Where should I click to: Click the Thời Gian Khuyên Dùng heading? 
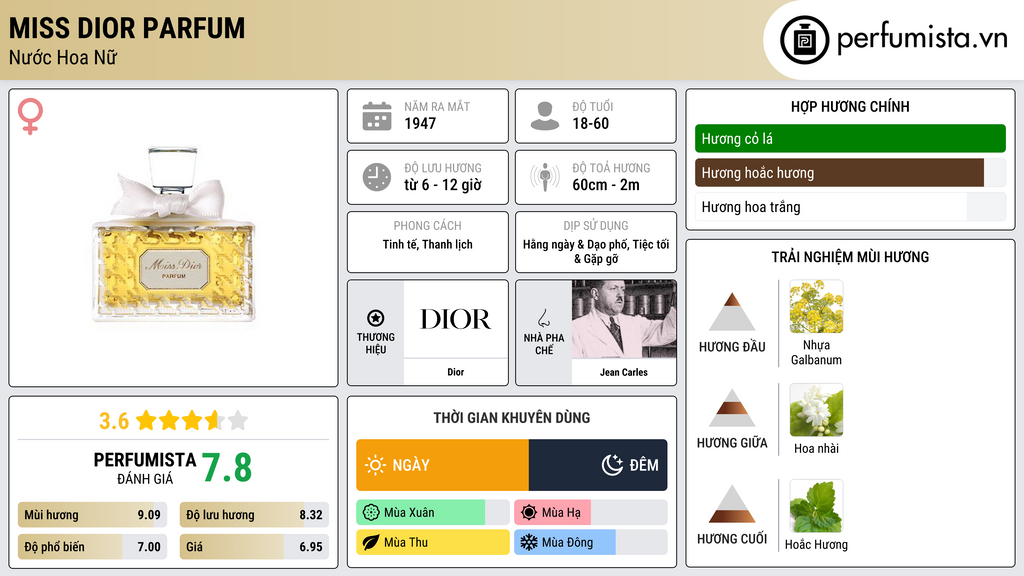512,418
